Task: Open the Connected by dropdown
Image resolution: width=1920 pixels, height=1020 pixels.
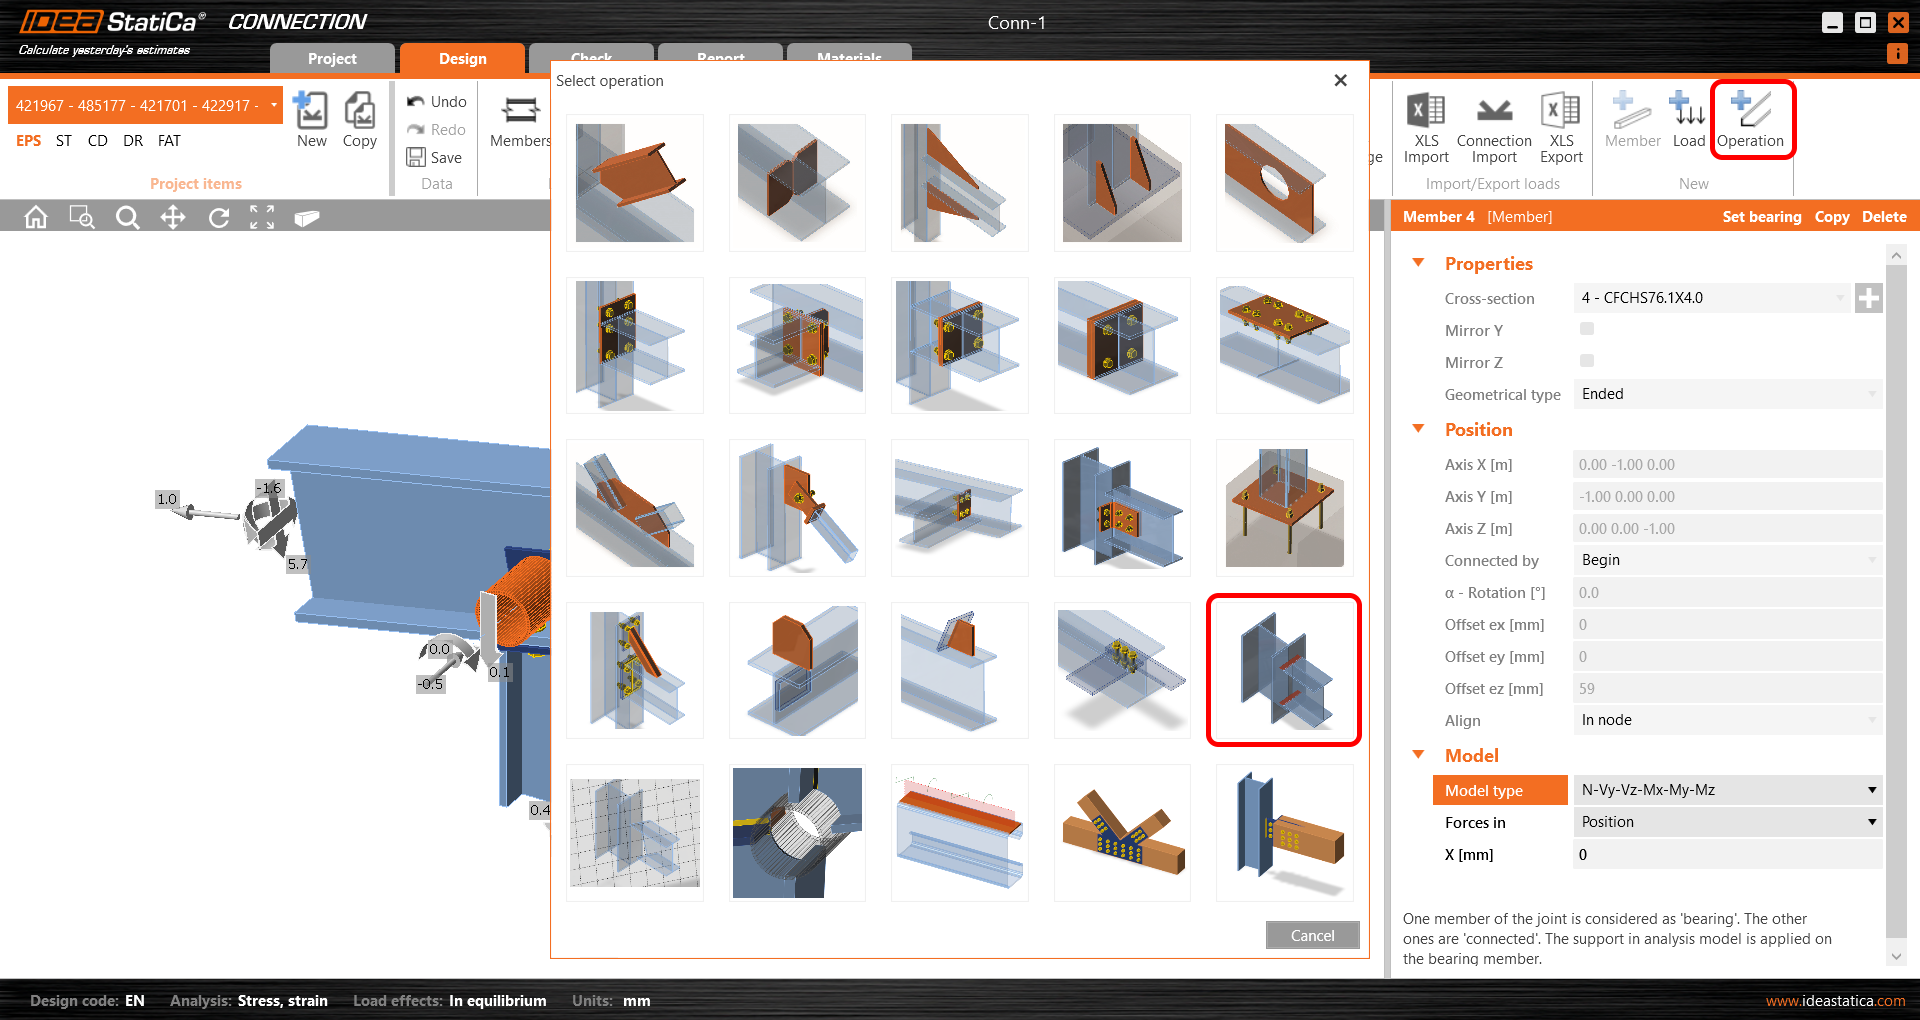Action: click(1728, 560)
